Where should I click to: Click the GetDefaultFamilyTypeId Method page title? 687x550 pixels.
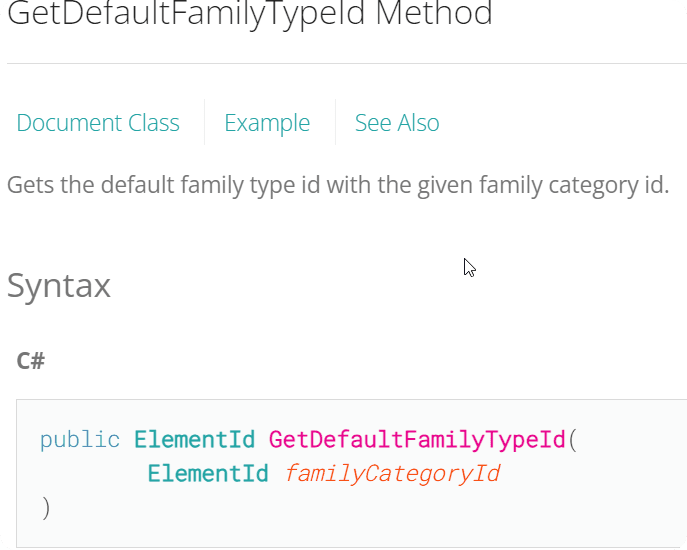click(250, 14)
